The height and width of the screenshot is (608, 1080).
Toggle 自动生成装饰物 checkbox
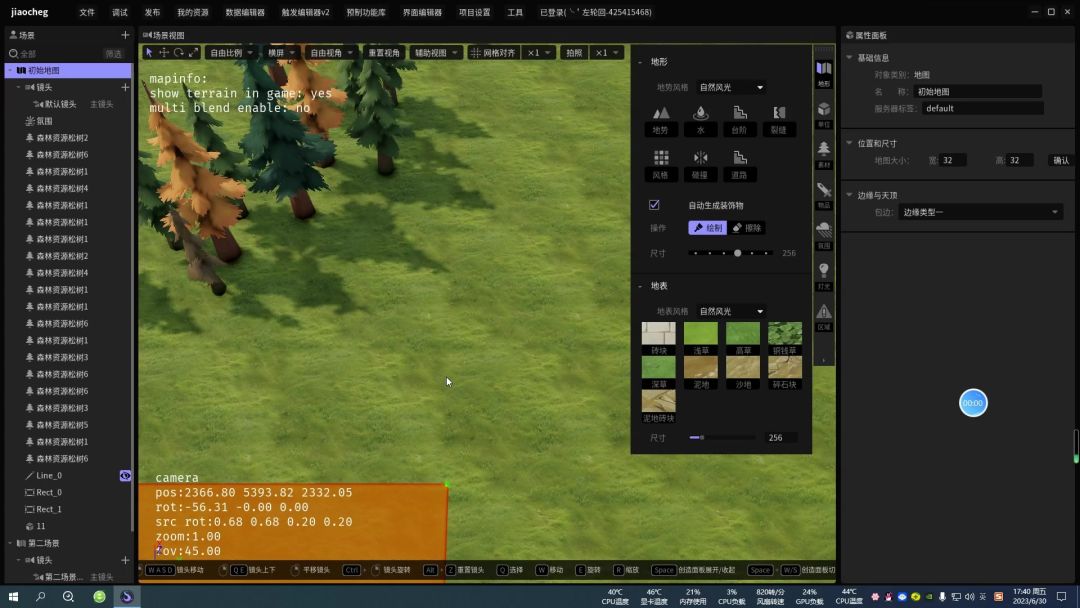(x=654, y=205)
